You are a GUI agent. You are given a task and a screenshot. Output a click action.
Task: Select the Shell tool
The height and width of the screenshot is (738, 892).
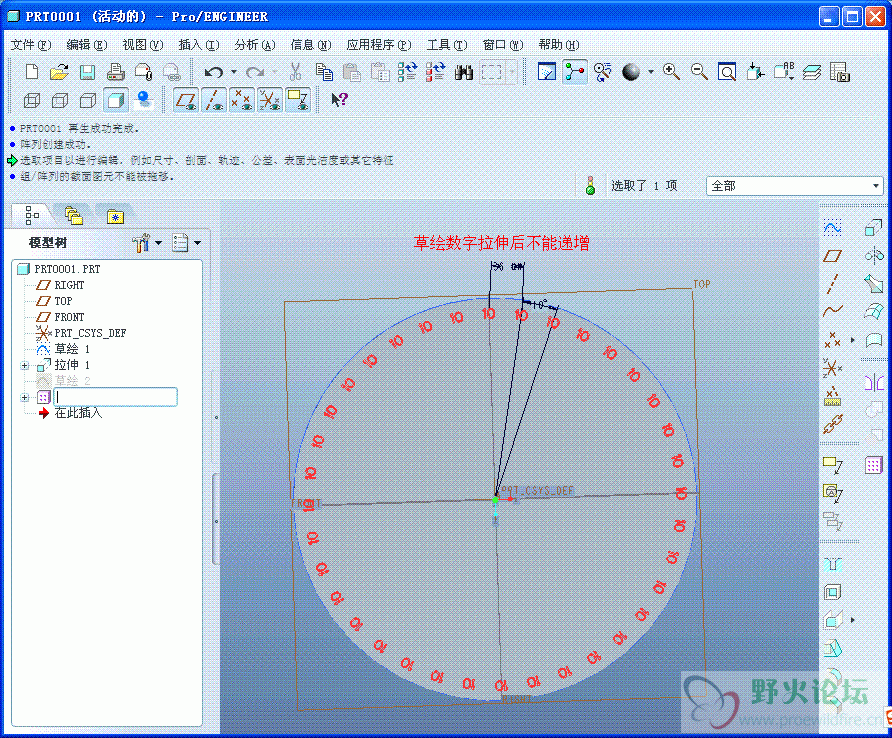click(832, 592)
